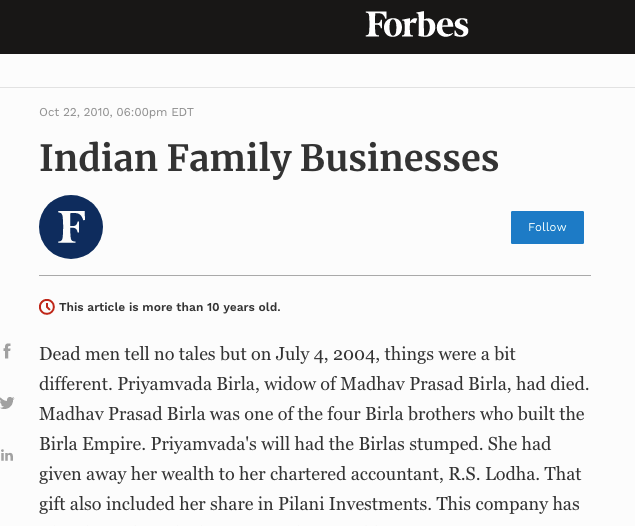Click 'chartered accountant' in the article body
The image size is (635, 526).
point(356,474)
